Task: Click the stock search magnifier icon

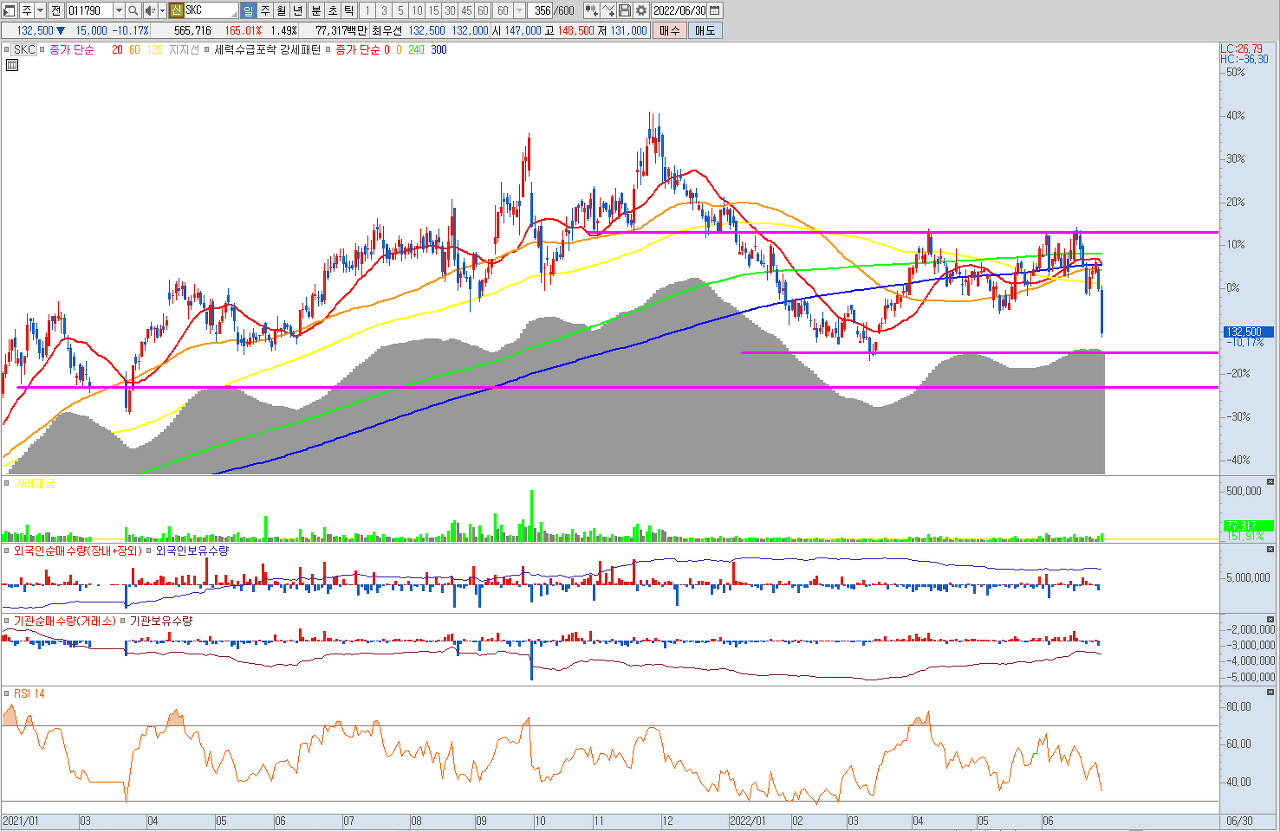Action: 133,11
